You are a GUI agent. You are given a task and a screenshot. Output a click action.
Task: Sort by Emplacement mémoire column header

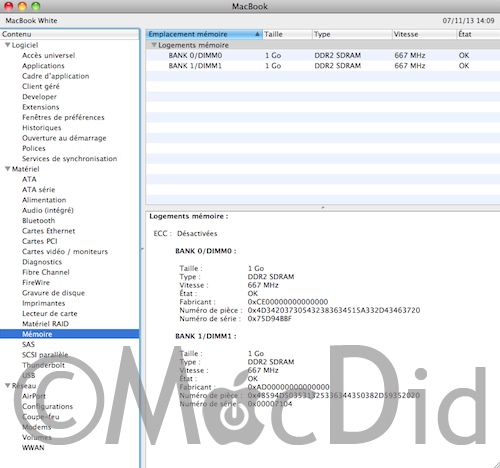[204, 34]
